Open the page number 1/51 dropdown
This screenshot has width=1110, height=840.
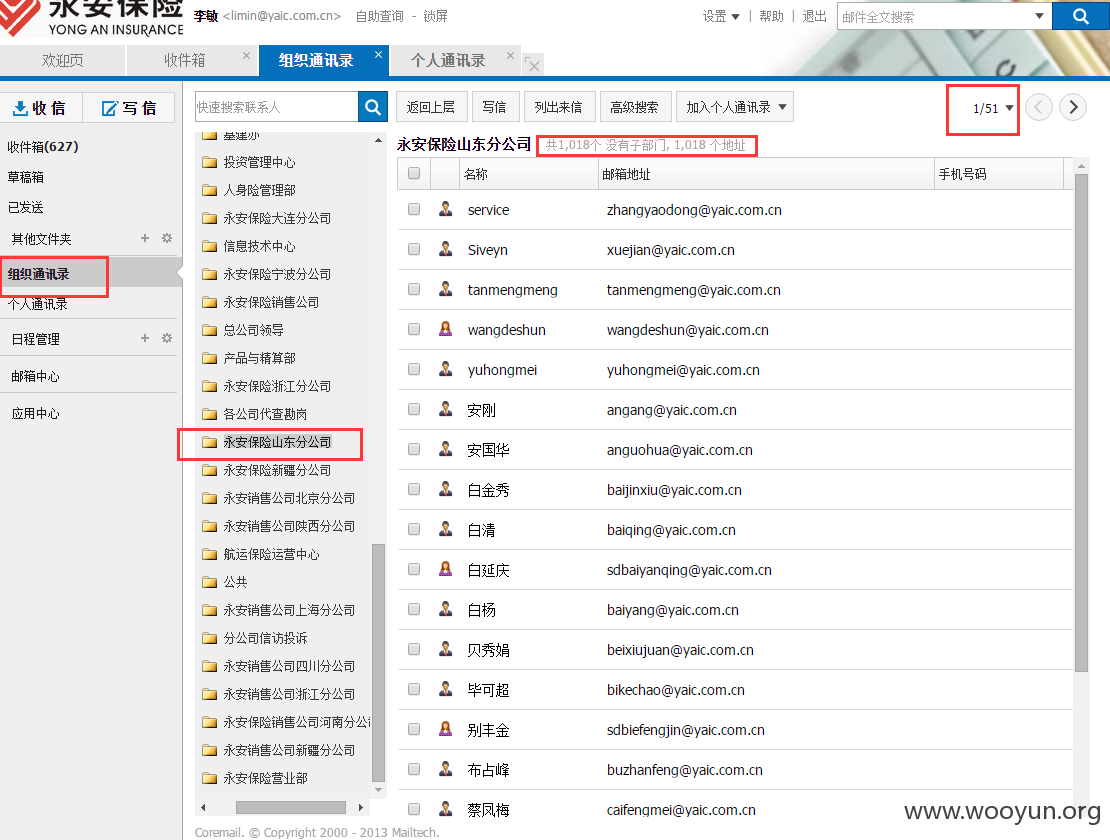(992, 108)
